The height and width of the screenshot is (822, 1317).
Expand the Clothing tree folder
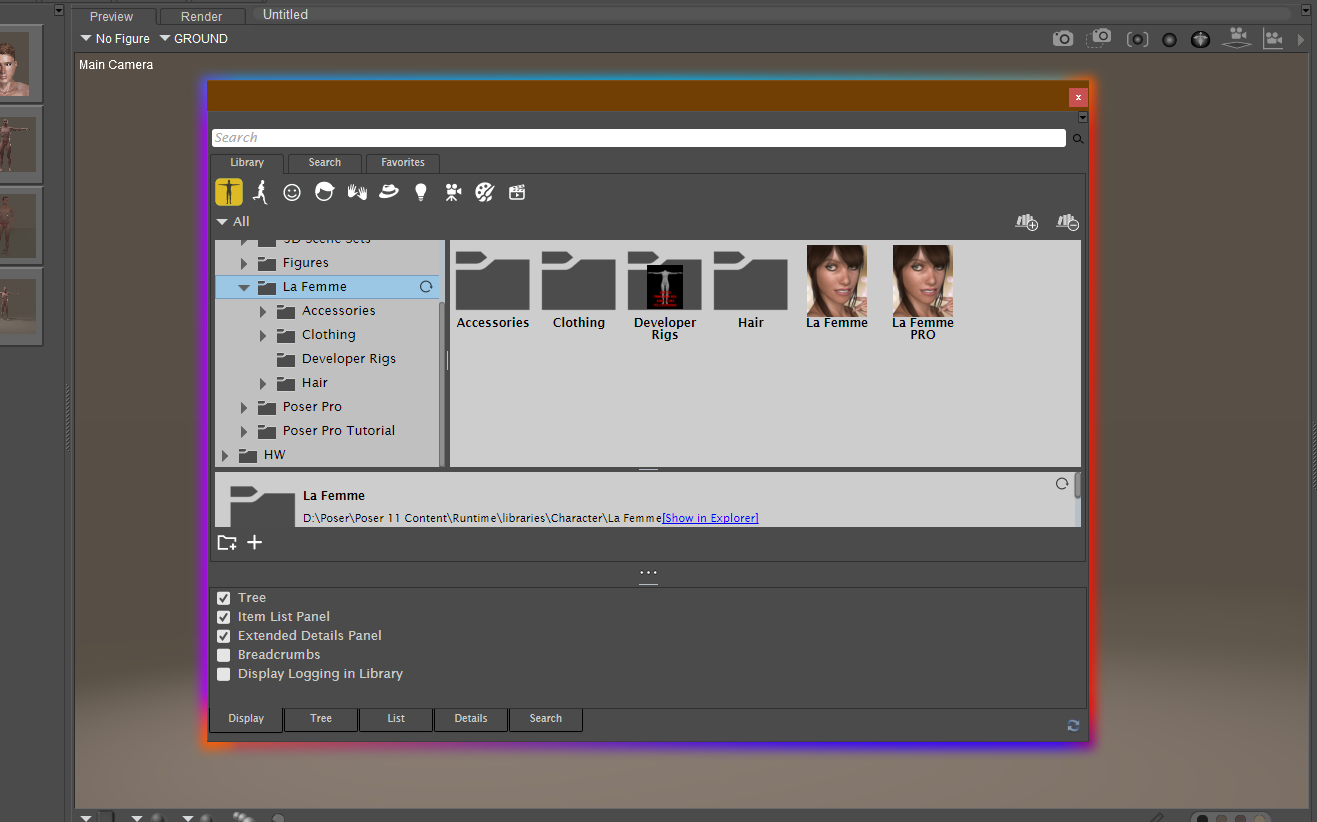264,335
